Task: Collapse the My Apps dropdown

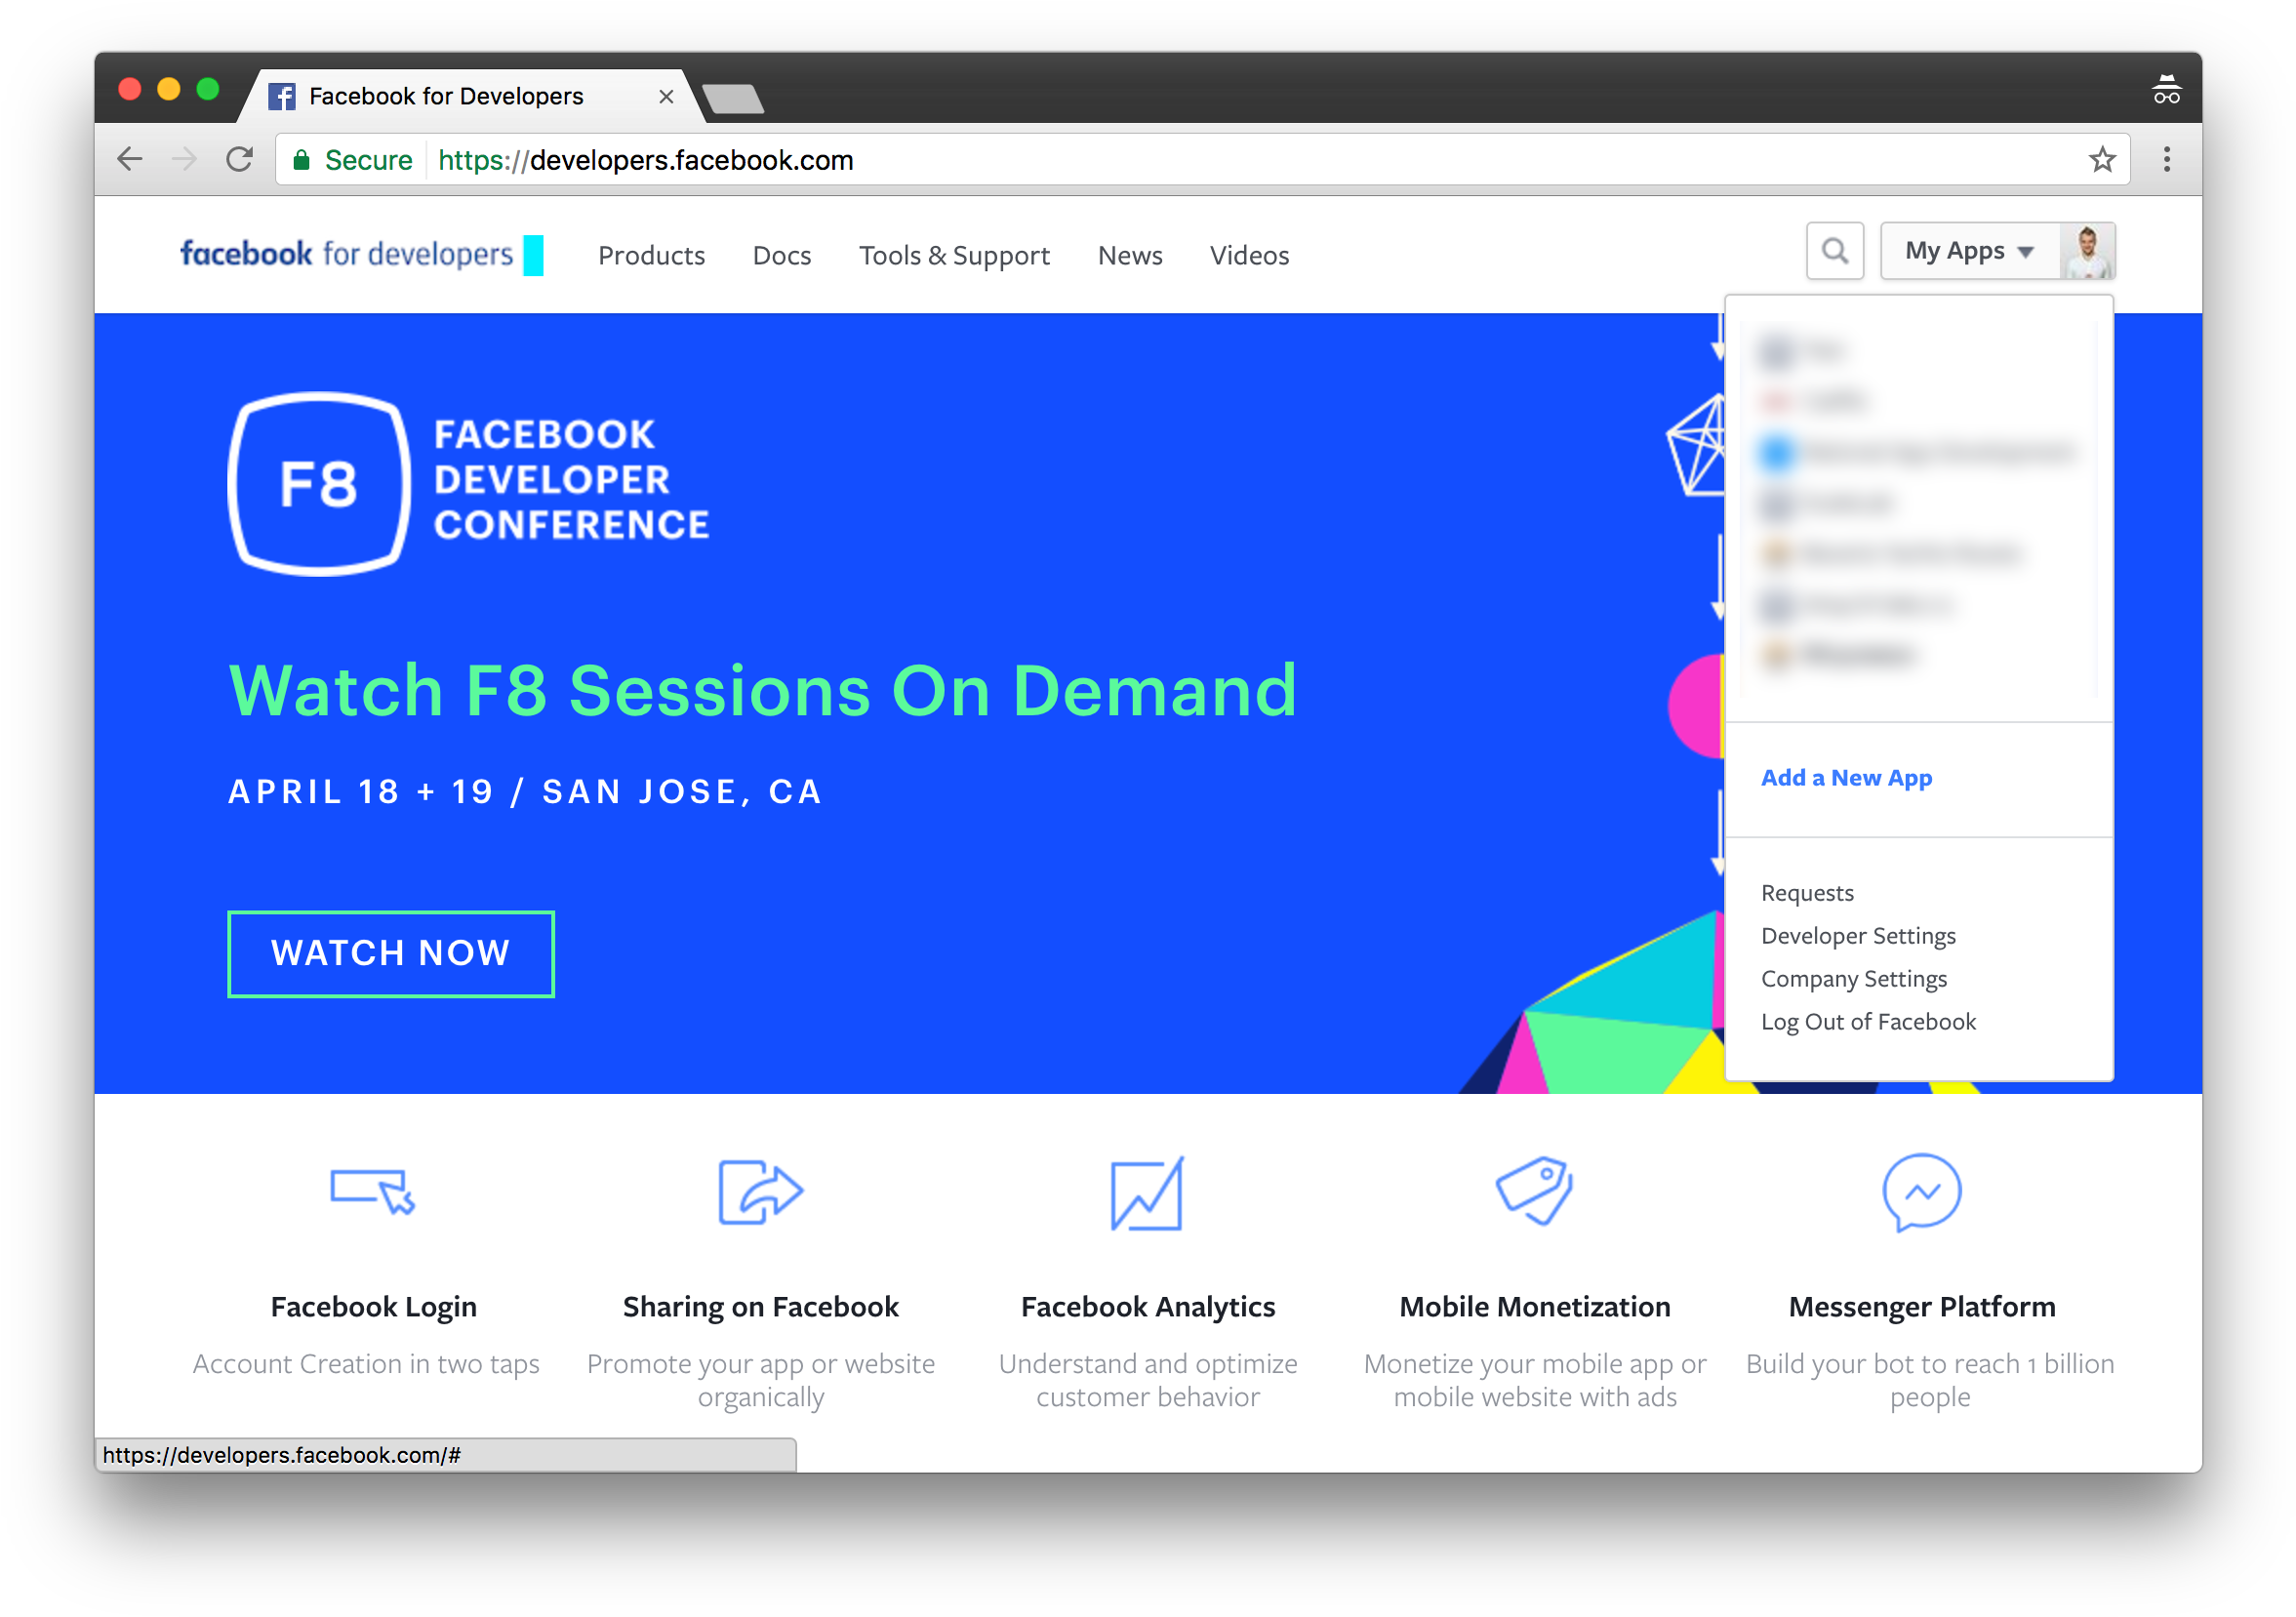Action: [x=1969, y=250]
